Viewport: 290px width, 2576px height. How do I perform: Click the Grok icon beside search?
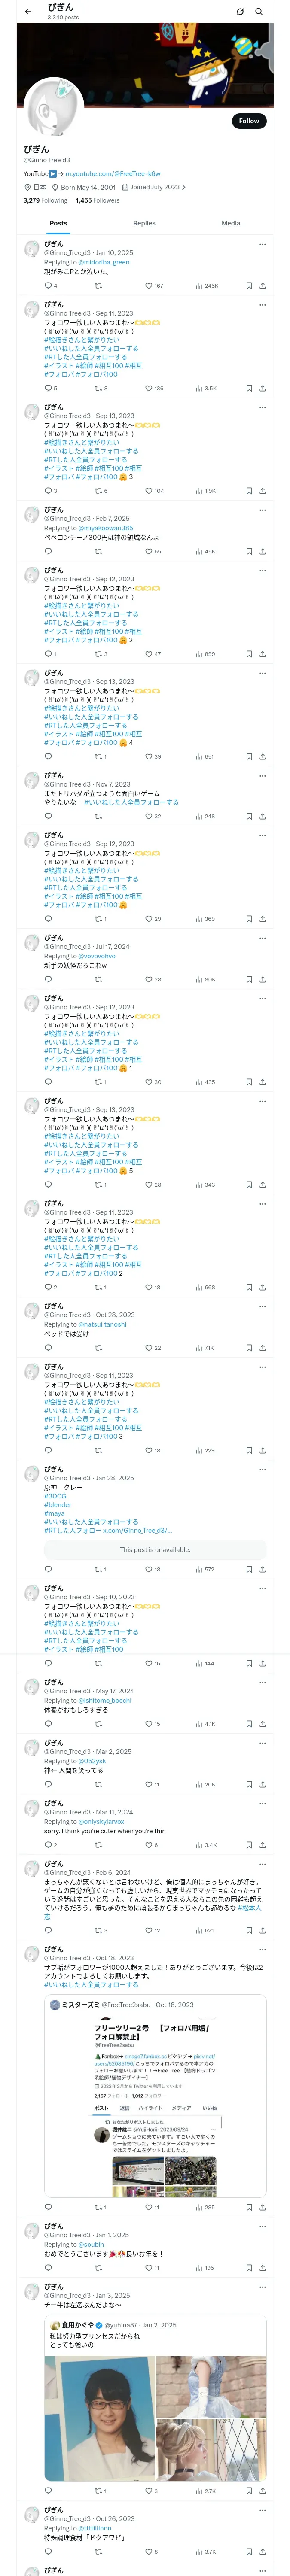240,11
